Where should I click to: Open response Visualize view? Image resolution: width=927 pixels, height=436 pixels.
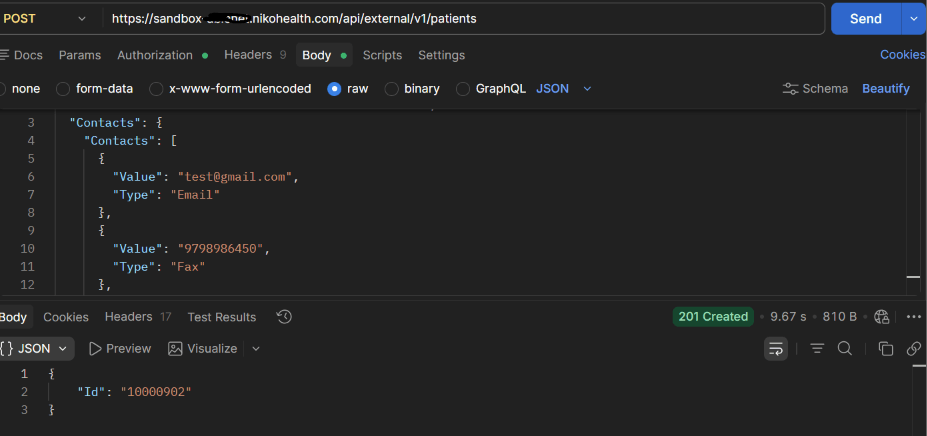point(203,349)
